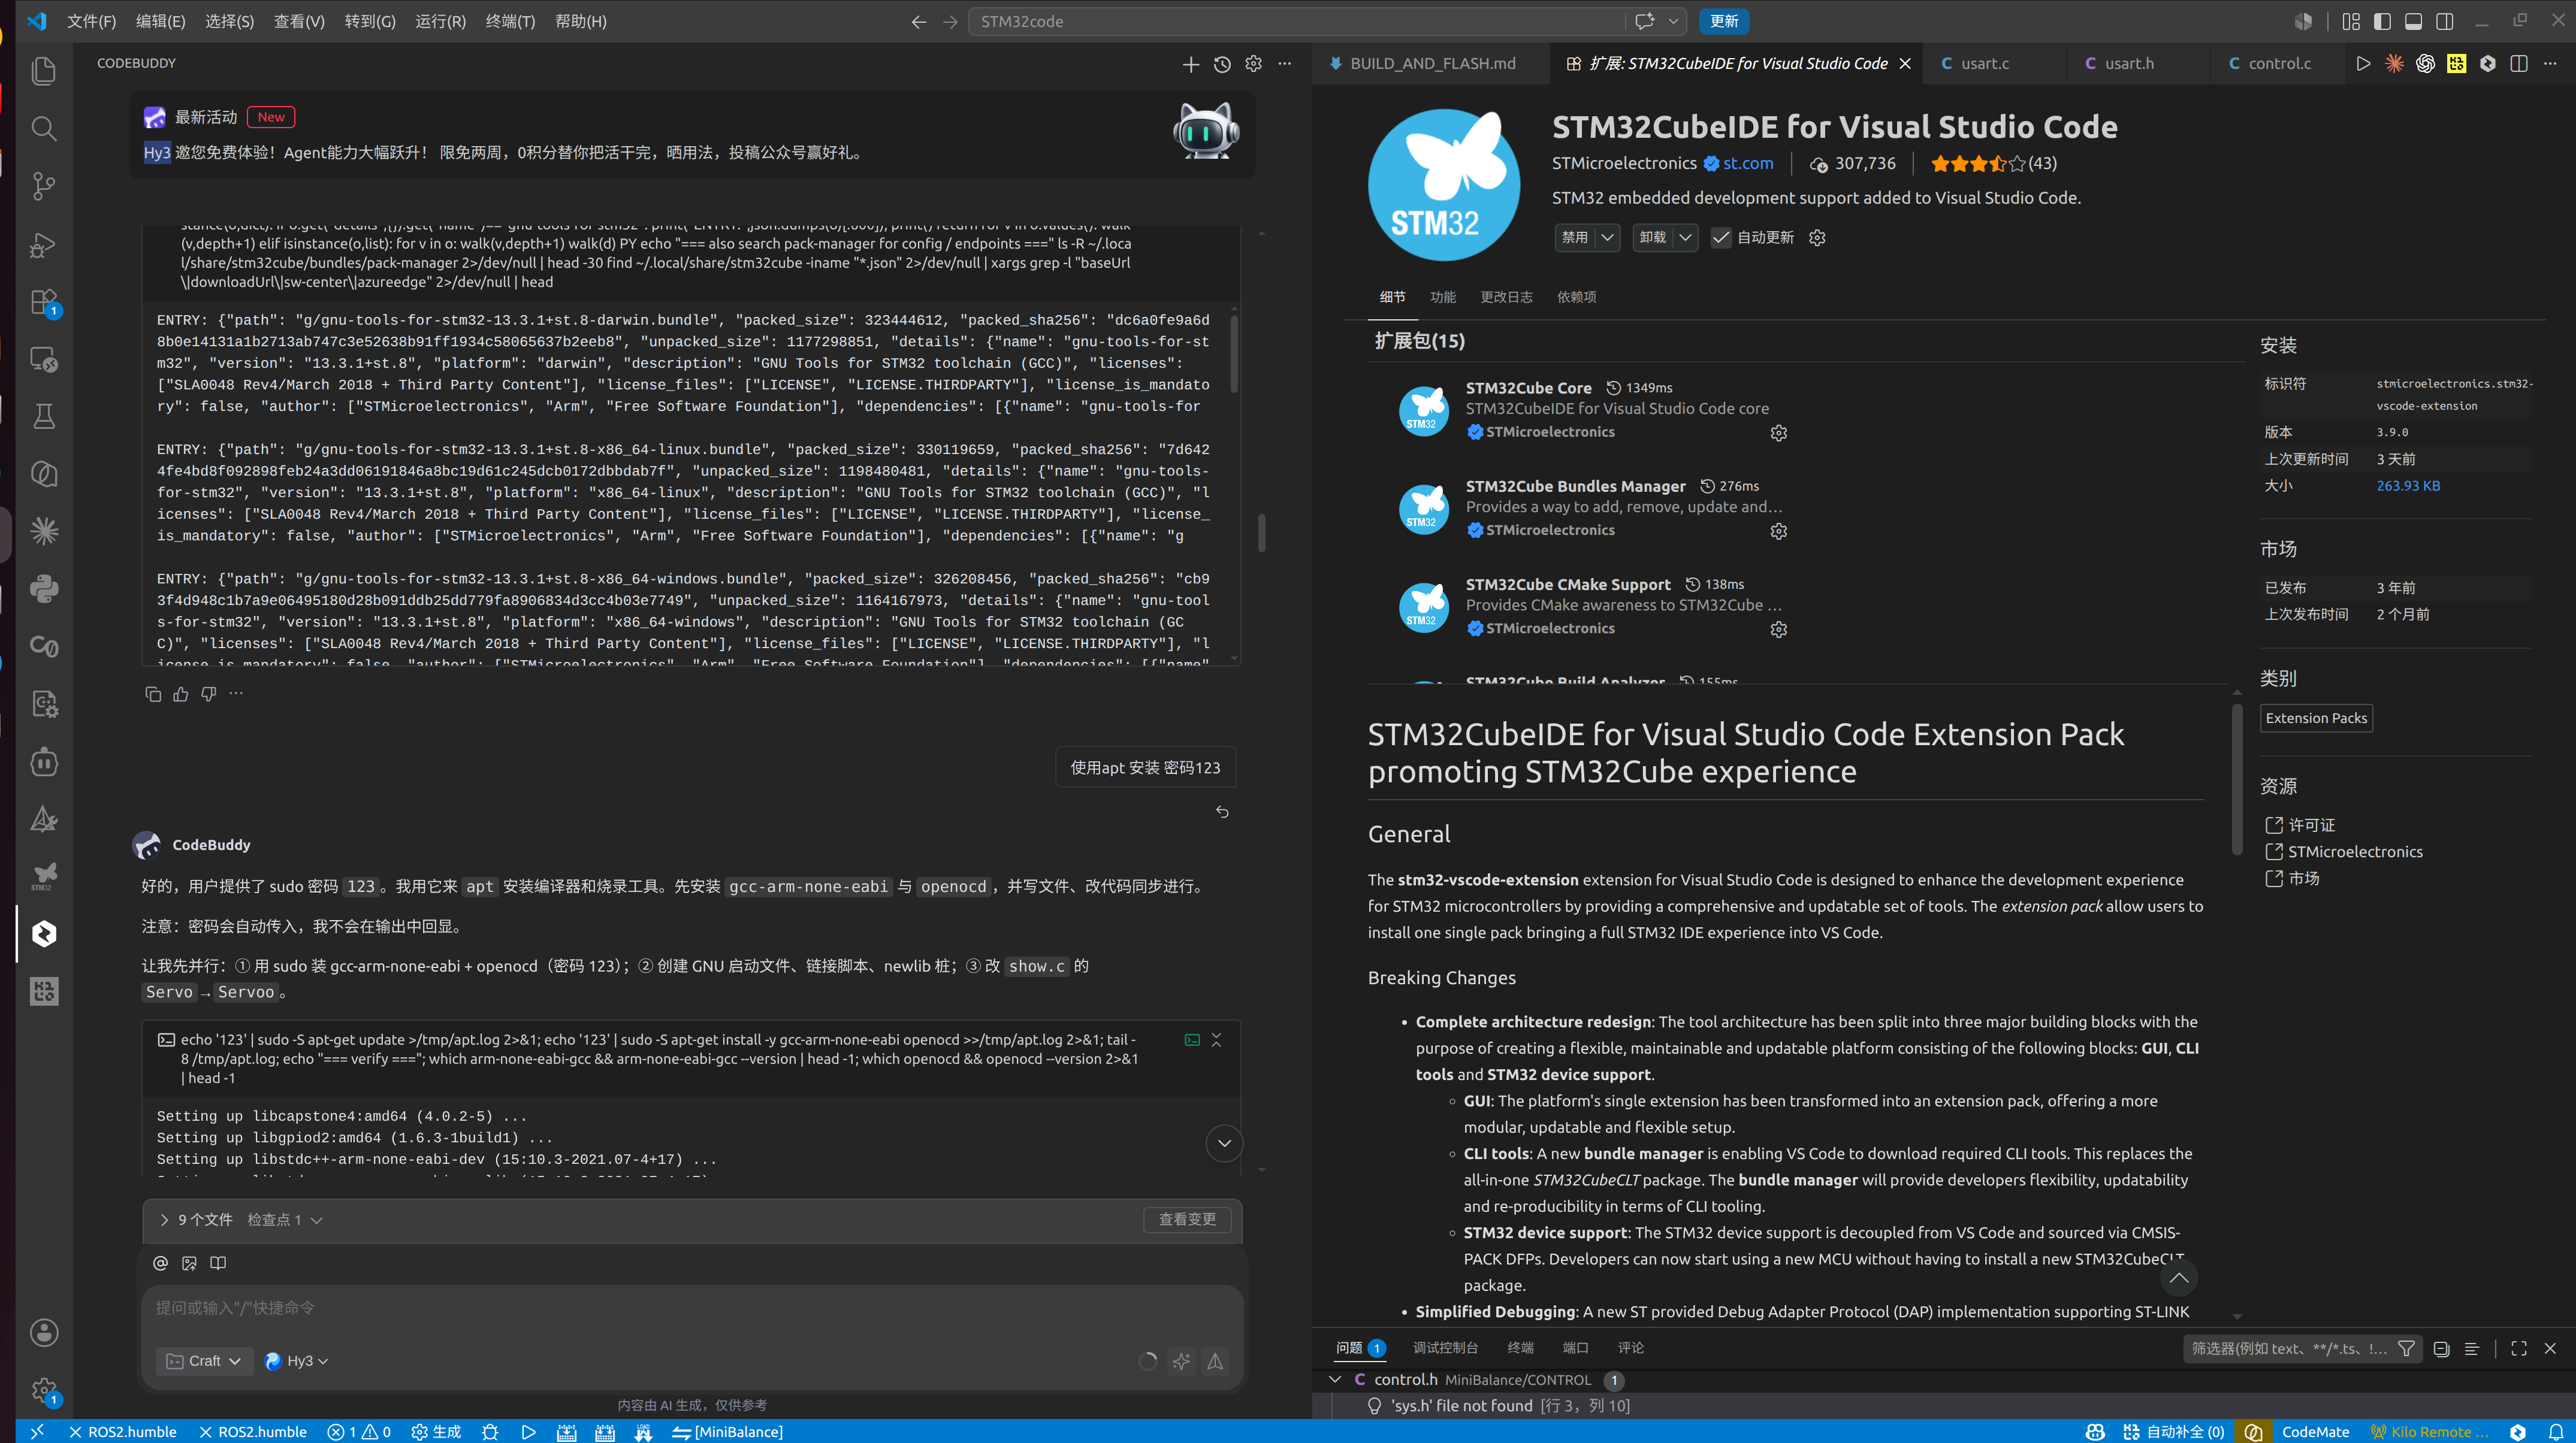Click the debug bug icon in status bar
Screen dimensions: 2576x1443
coord(490,1432)
